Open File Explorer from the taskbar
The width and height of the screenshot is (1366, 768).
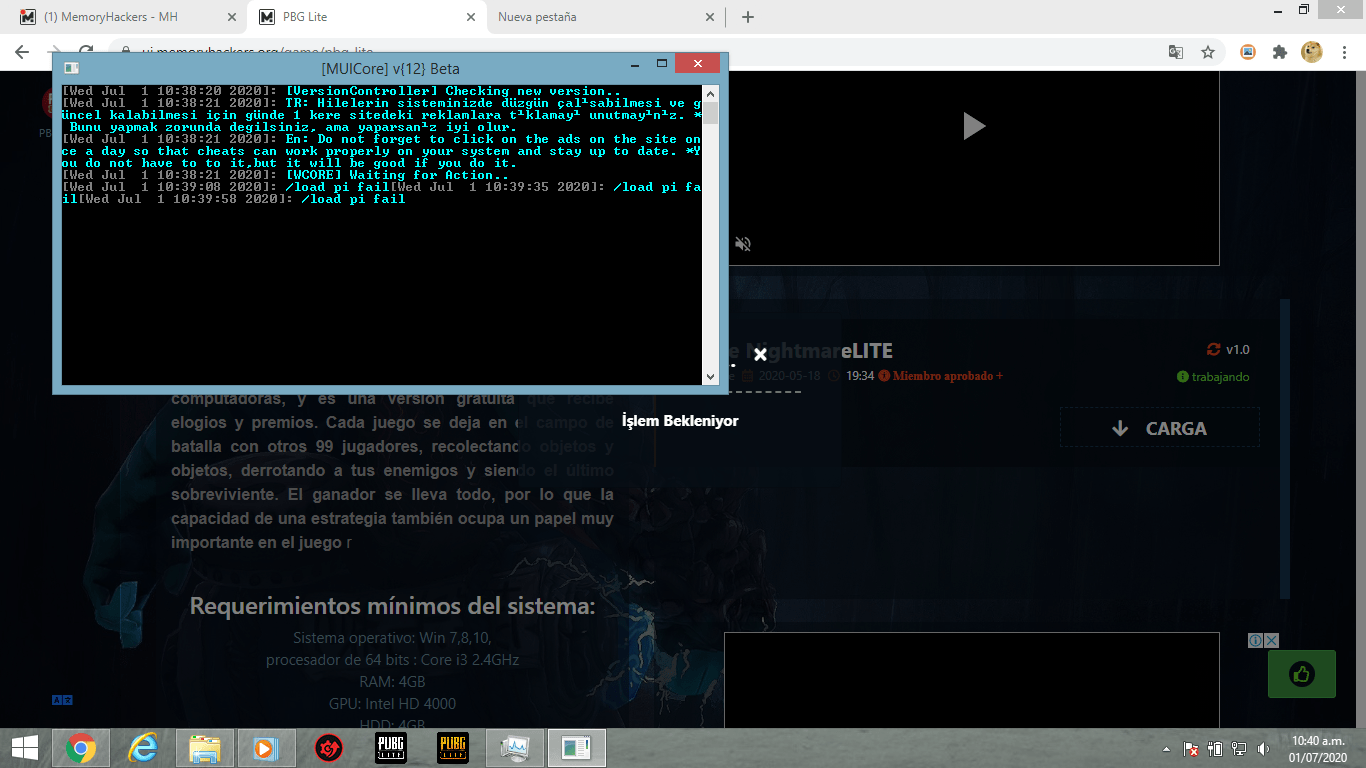(x=205, y=748)
